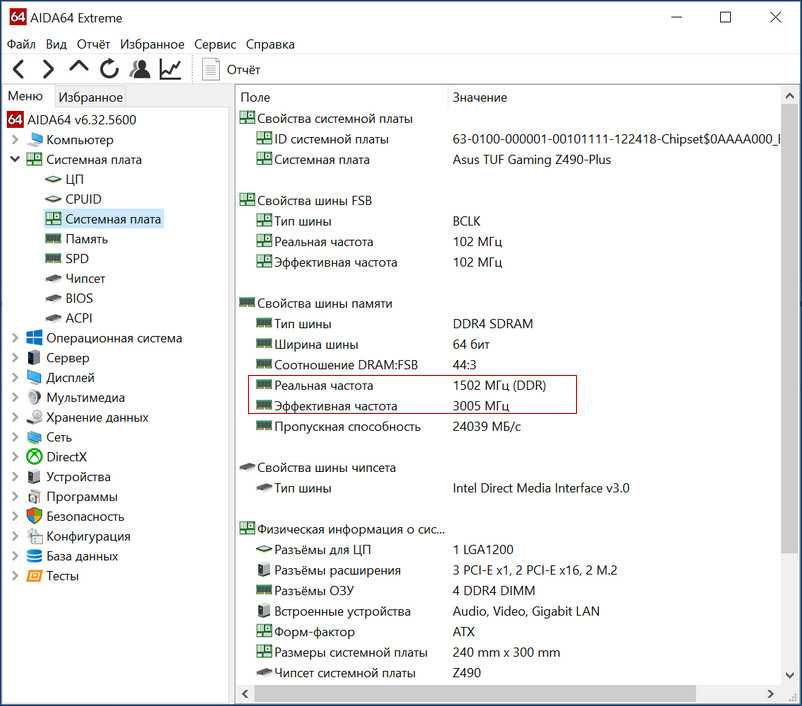Click the Значение column header

480,97
